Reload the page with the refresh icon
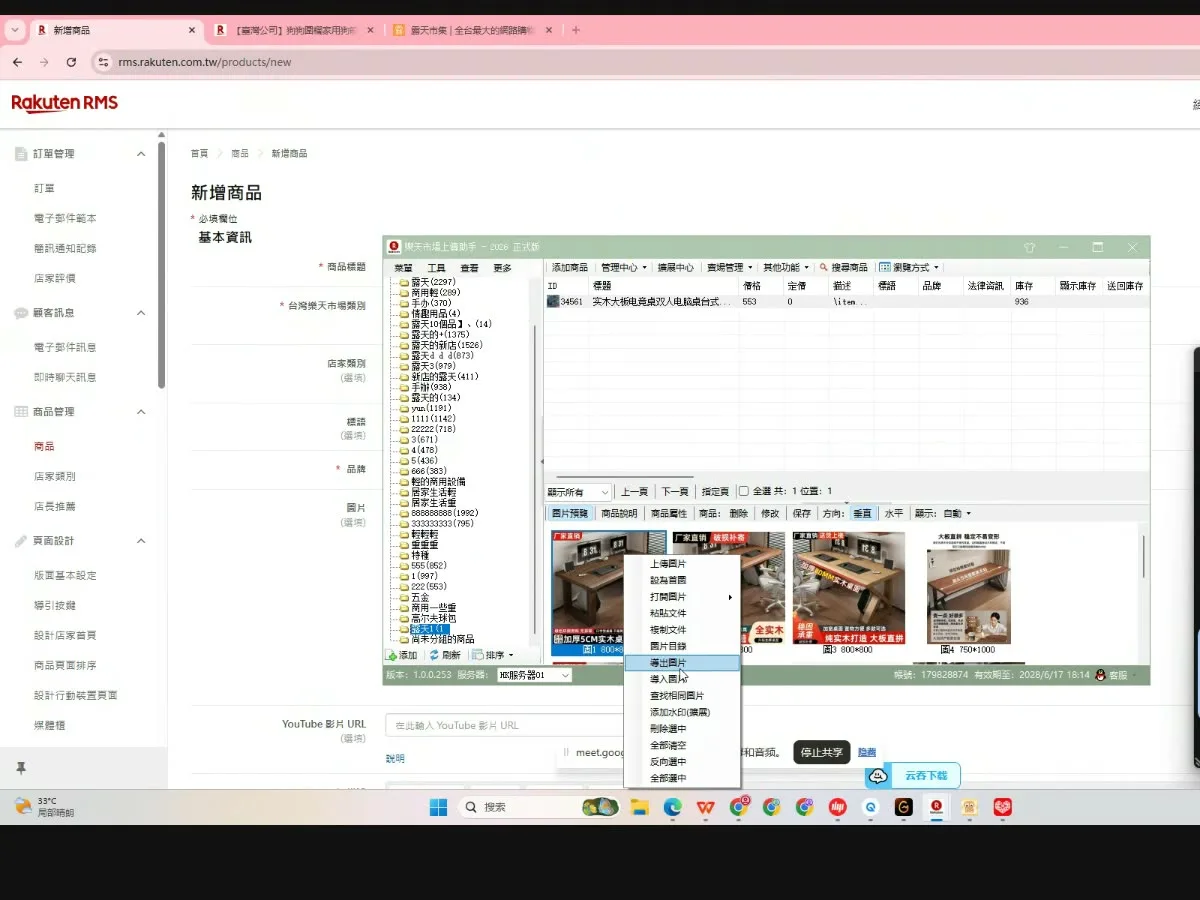This screenshot has width=1200, height=900. click(x=71, y=62)
